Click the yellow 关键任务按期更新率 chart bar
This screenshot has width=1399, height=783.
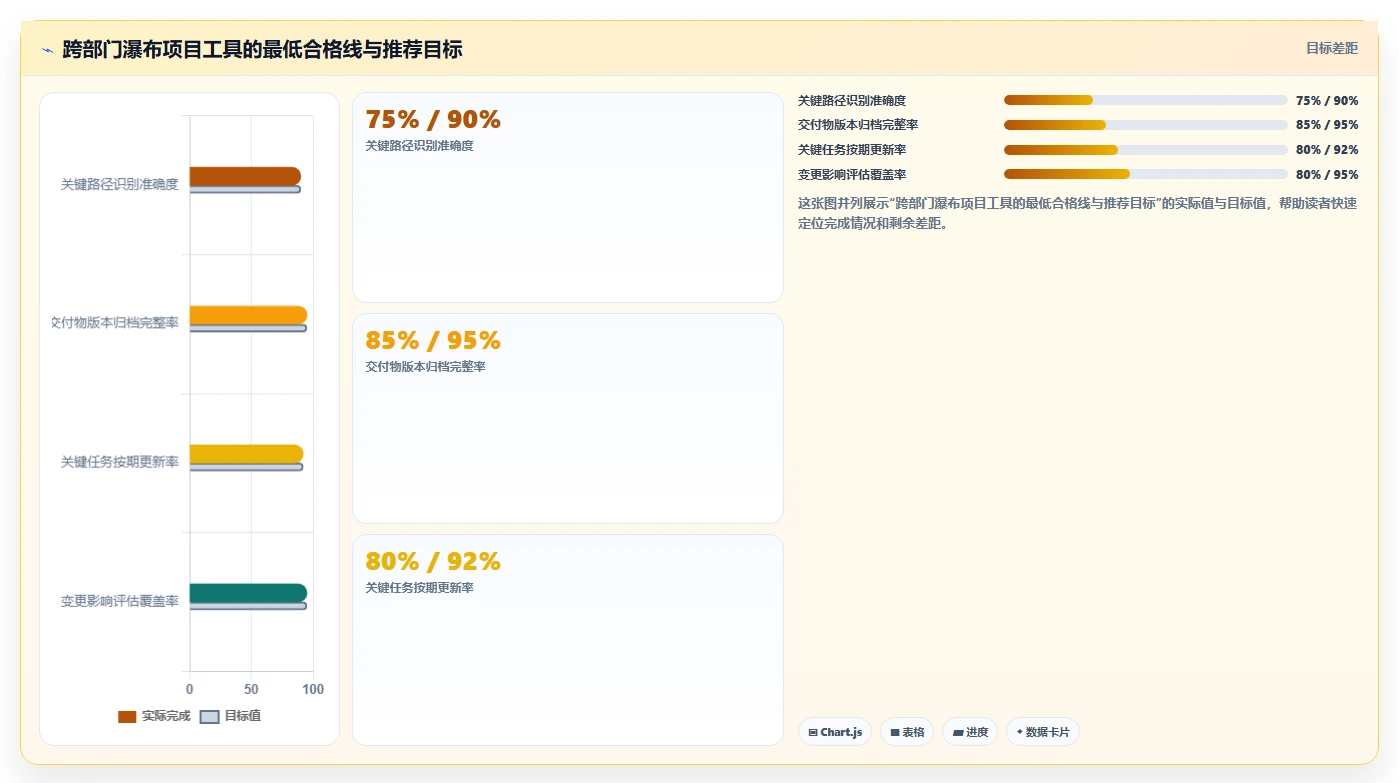point(246,454)
